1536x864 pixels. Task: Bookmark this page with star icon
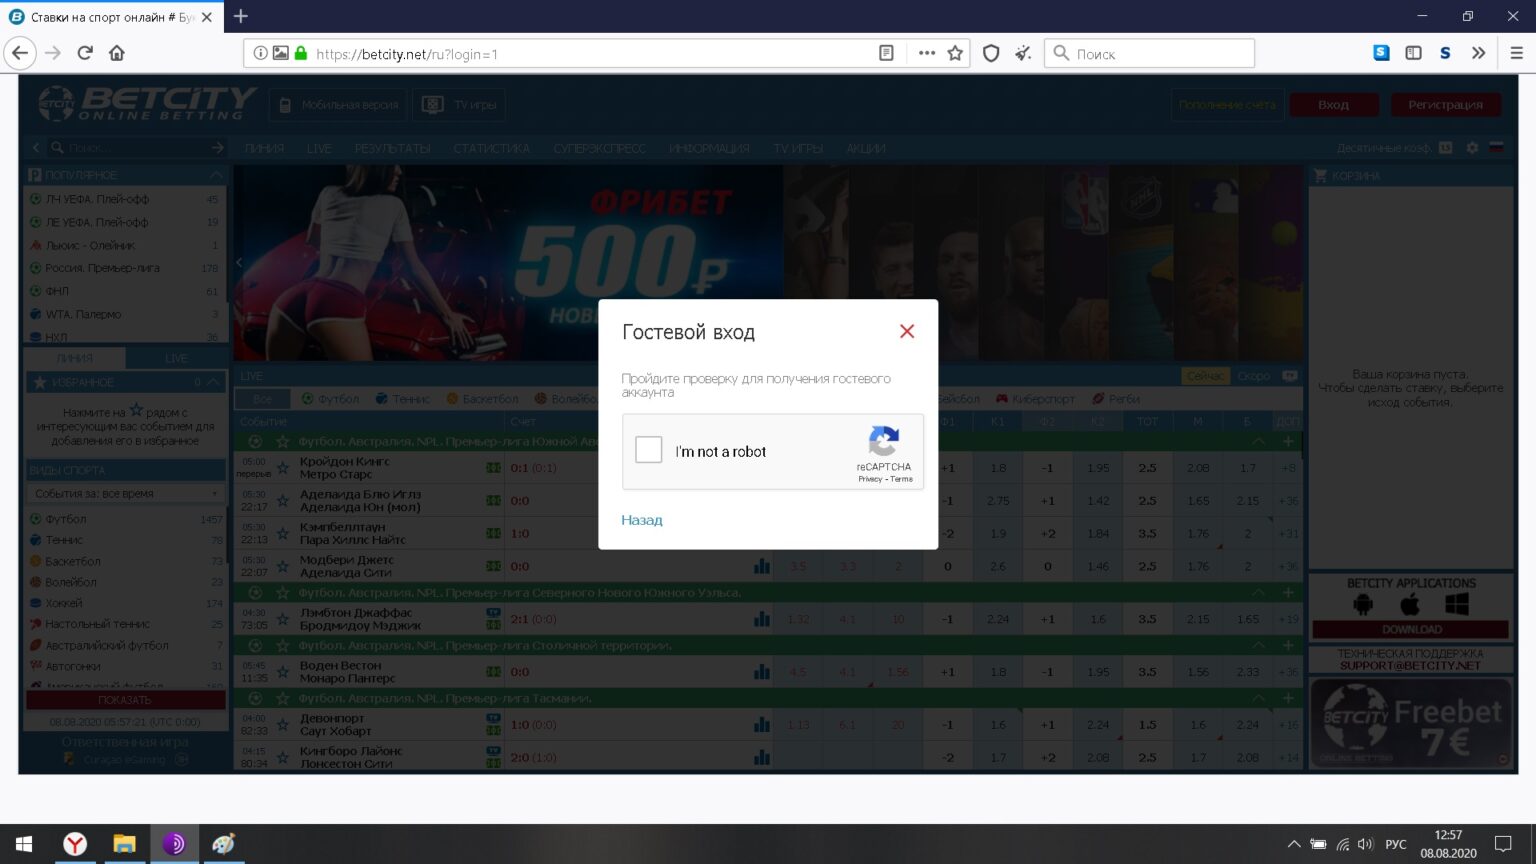[x=955, y=53]
